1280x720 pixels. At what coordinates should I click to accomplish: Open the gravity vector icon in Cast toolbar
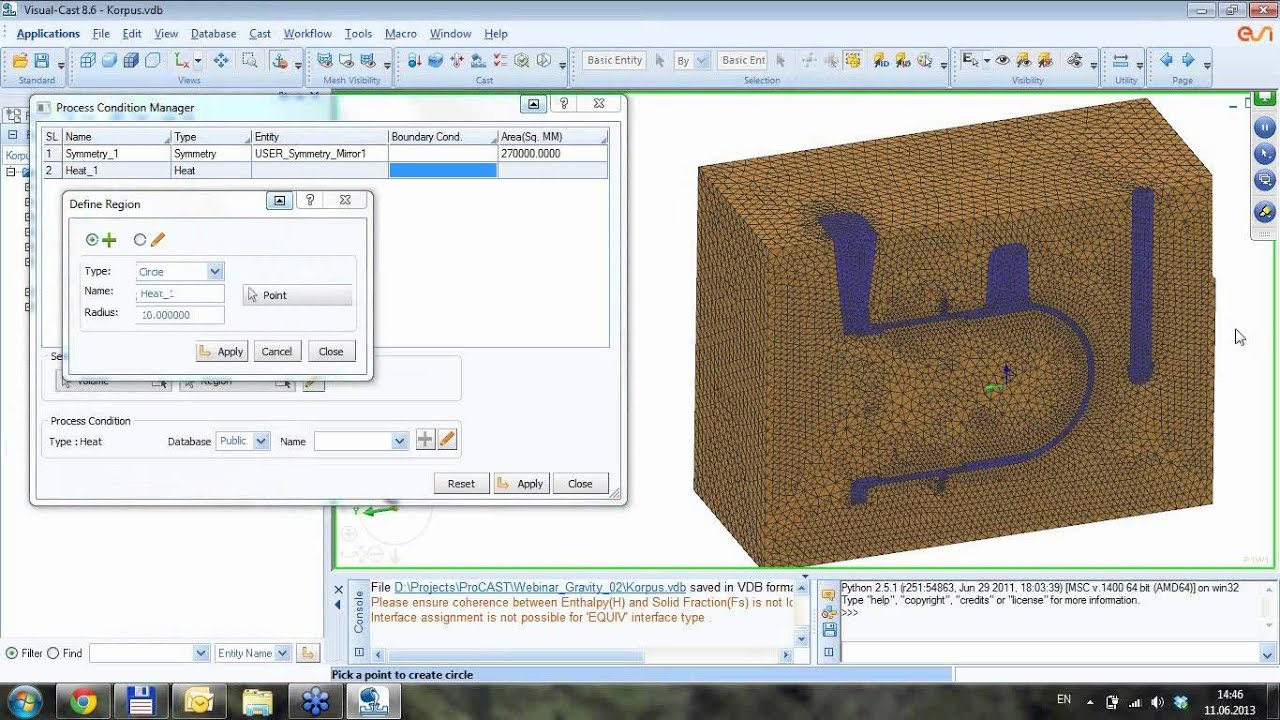point(414,61)
